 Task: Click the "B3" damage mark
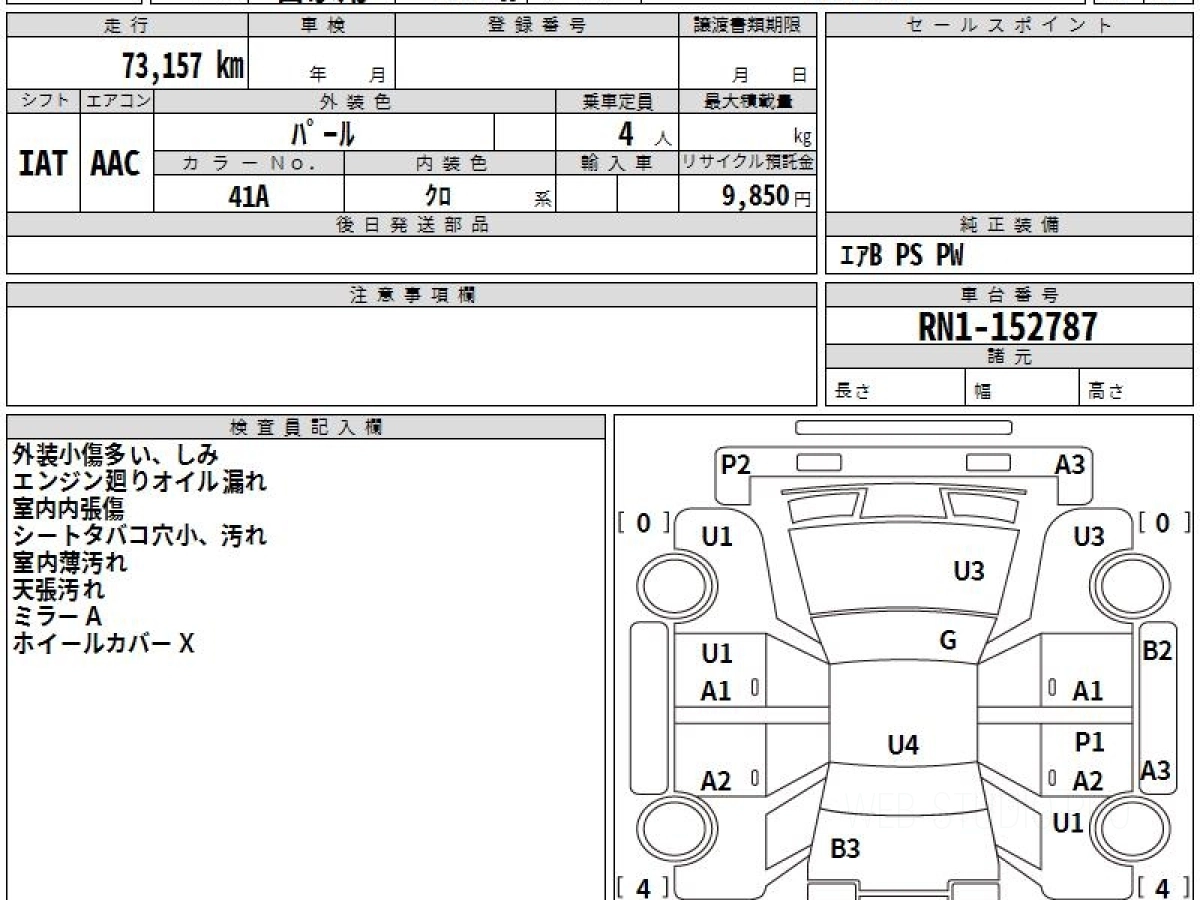point(845,849)
